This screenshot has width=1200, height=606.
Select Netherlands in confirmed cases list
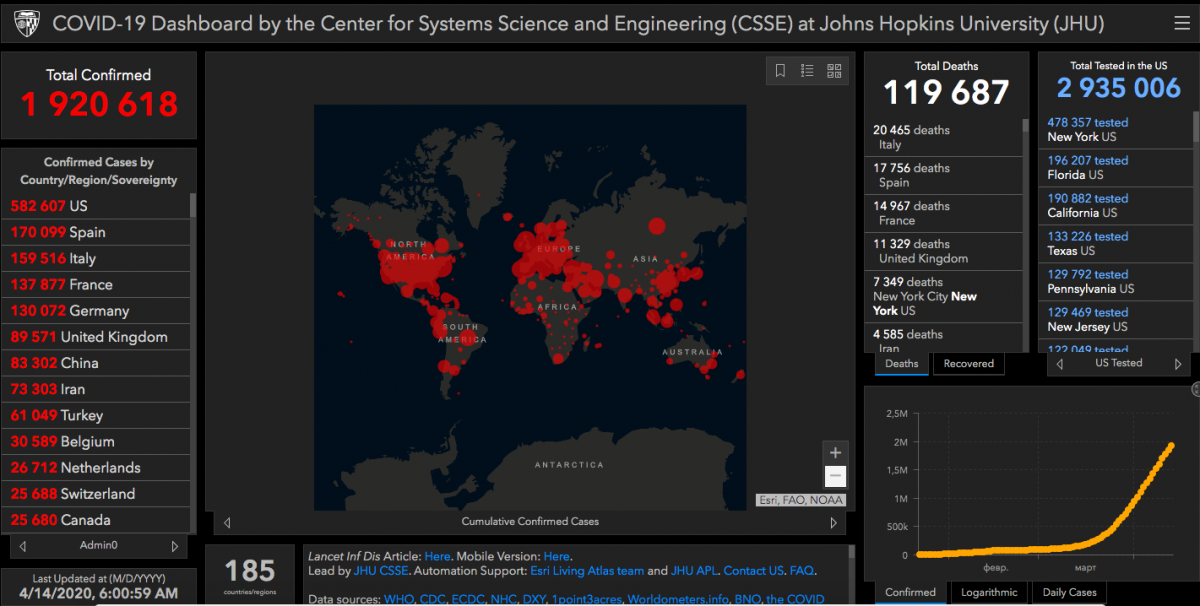pyautogui.click(x=96, y=467)
